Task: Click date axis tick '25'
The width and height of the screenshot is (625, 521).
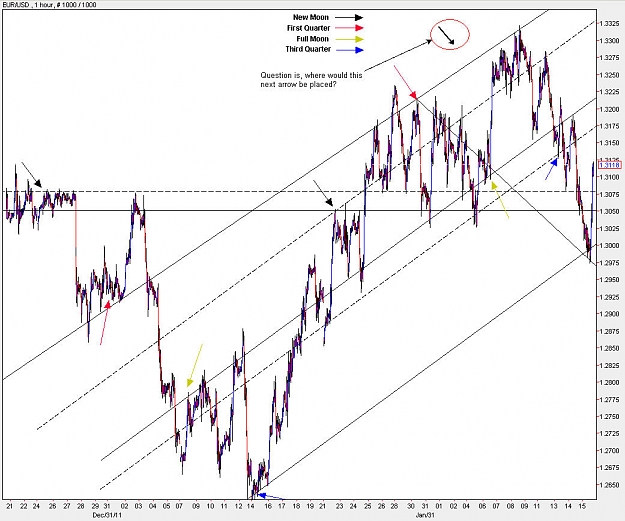Action: [x=367, y=506]
